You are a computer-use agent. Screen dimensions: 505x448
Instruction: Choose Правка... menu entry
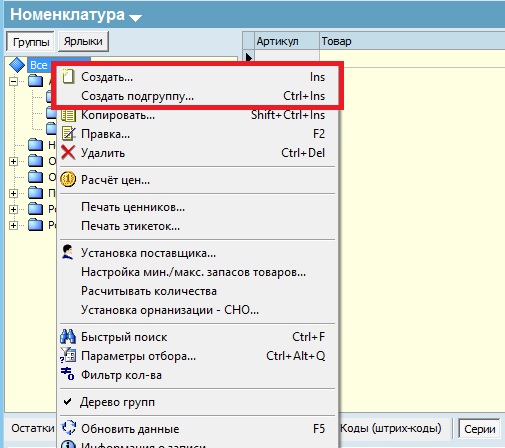tap(197, 134)
